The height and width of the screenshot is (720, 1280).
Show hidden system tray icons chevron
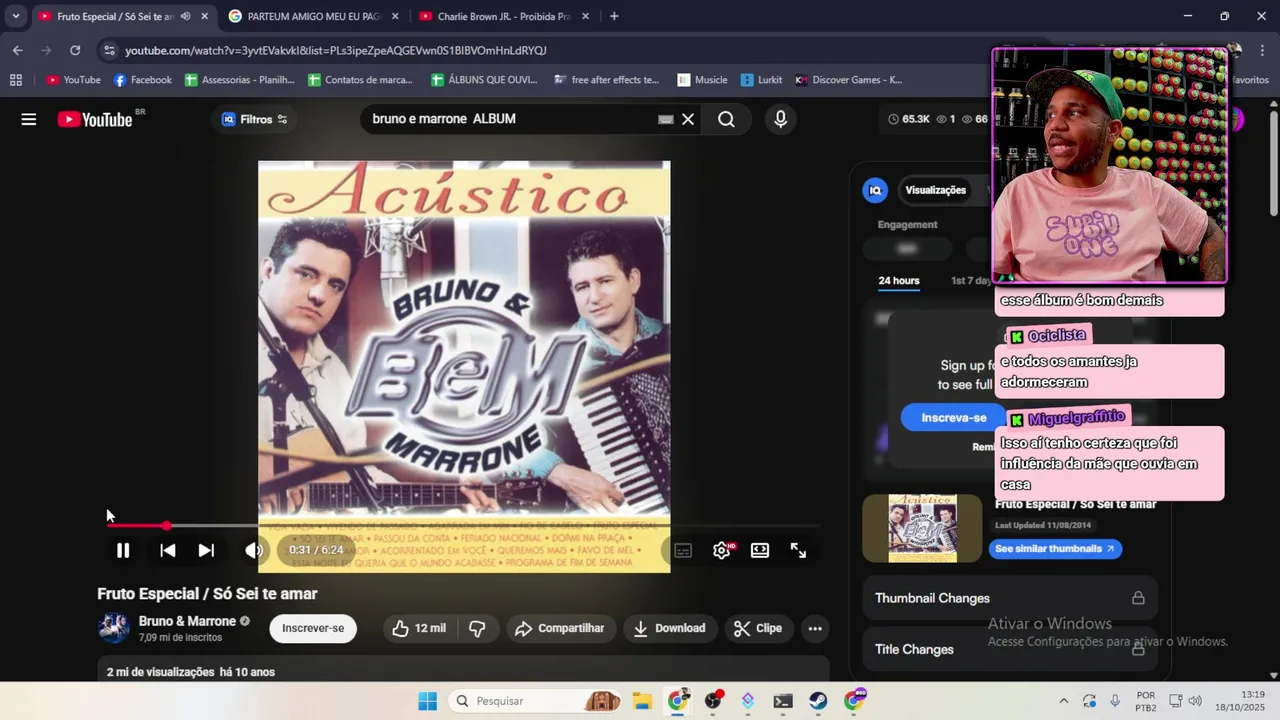click(1063, 701)
